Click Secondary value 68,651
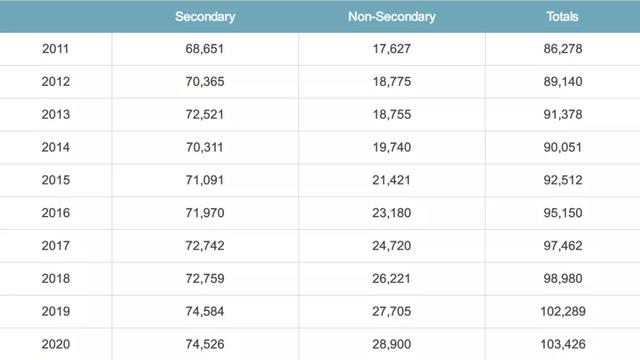Screen dimensions: 640x360 (x=204, y=49)
